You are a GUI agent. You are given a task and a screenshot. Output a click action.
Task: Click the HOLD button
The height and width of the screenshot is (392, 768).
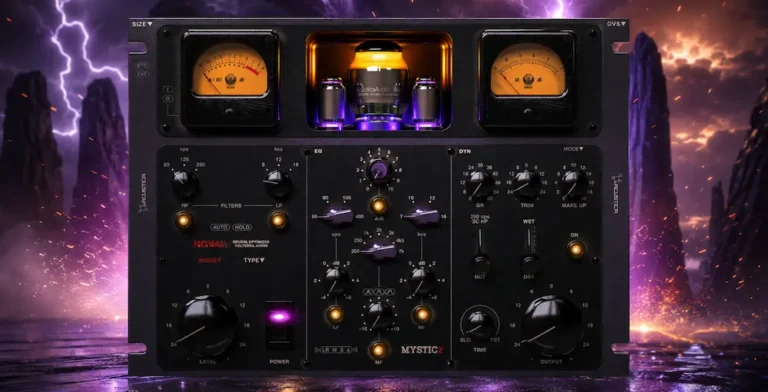point(241,227)
